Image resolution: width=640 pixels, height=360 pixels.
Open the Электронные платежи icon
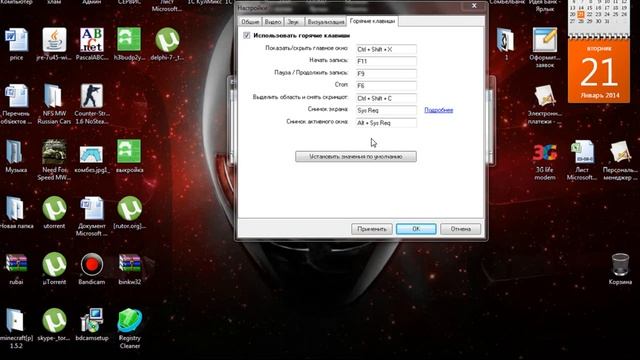click(x=544, y=96)
